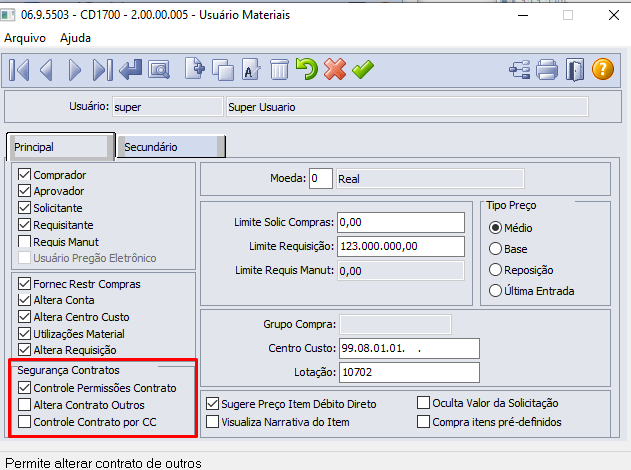631x470 pixels.
Task: Toggle Fornec Restr Compras checkbox
Action: tap(25, 284)
